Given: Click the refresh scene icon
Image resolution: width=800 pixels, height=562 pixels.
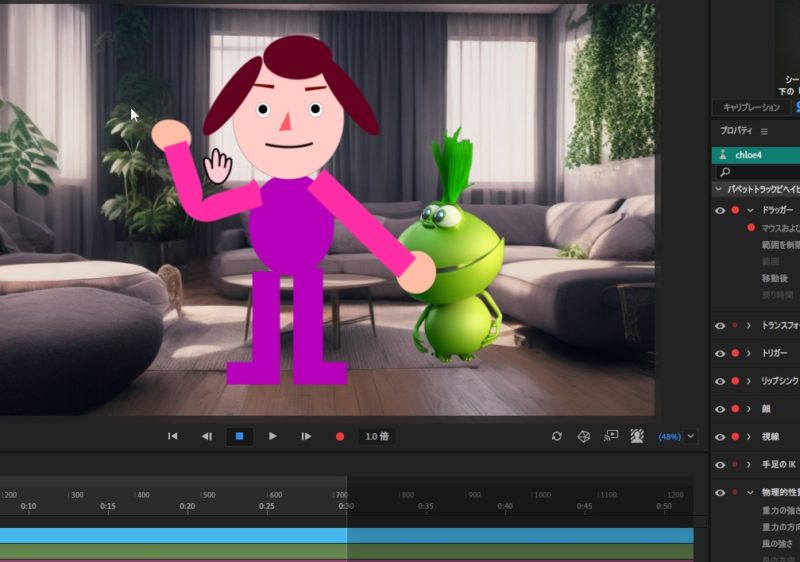Looking at the screenshot, I should pyautogui.click(x=557, y=436).
